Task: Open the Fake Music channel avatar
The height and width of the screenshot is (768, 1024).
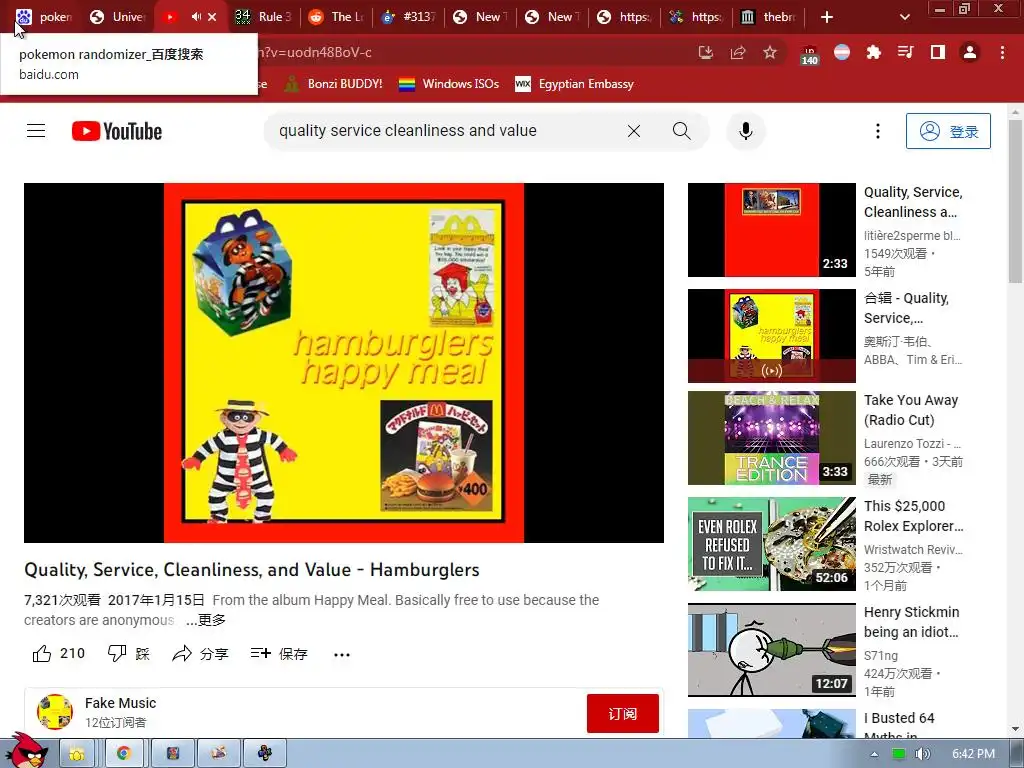Action: pyautogui.click(x=55, y=712)
